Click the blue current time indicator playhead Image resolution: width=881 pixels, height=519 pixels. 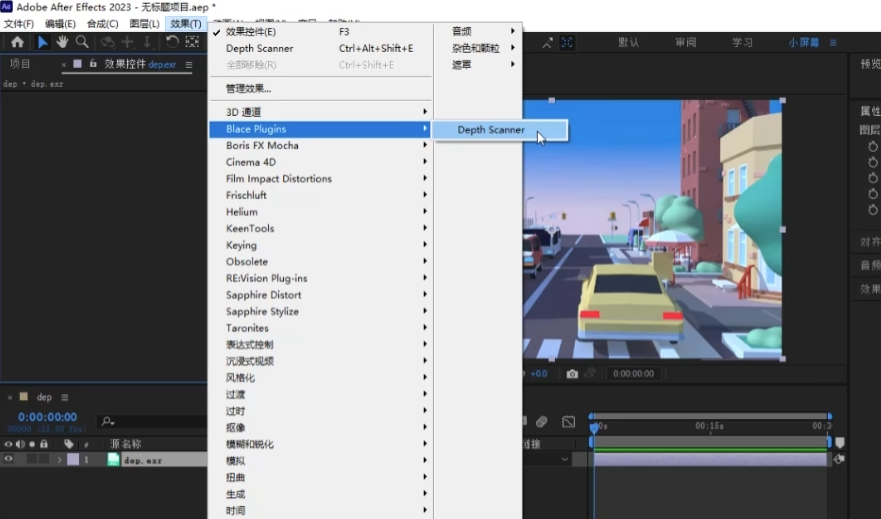[593, 428]
